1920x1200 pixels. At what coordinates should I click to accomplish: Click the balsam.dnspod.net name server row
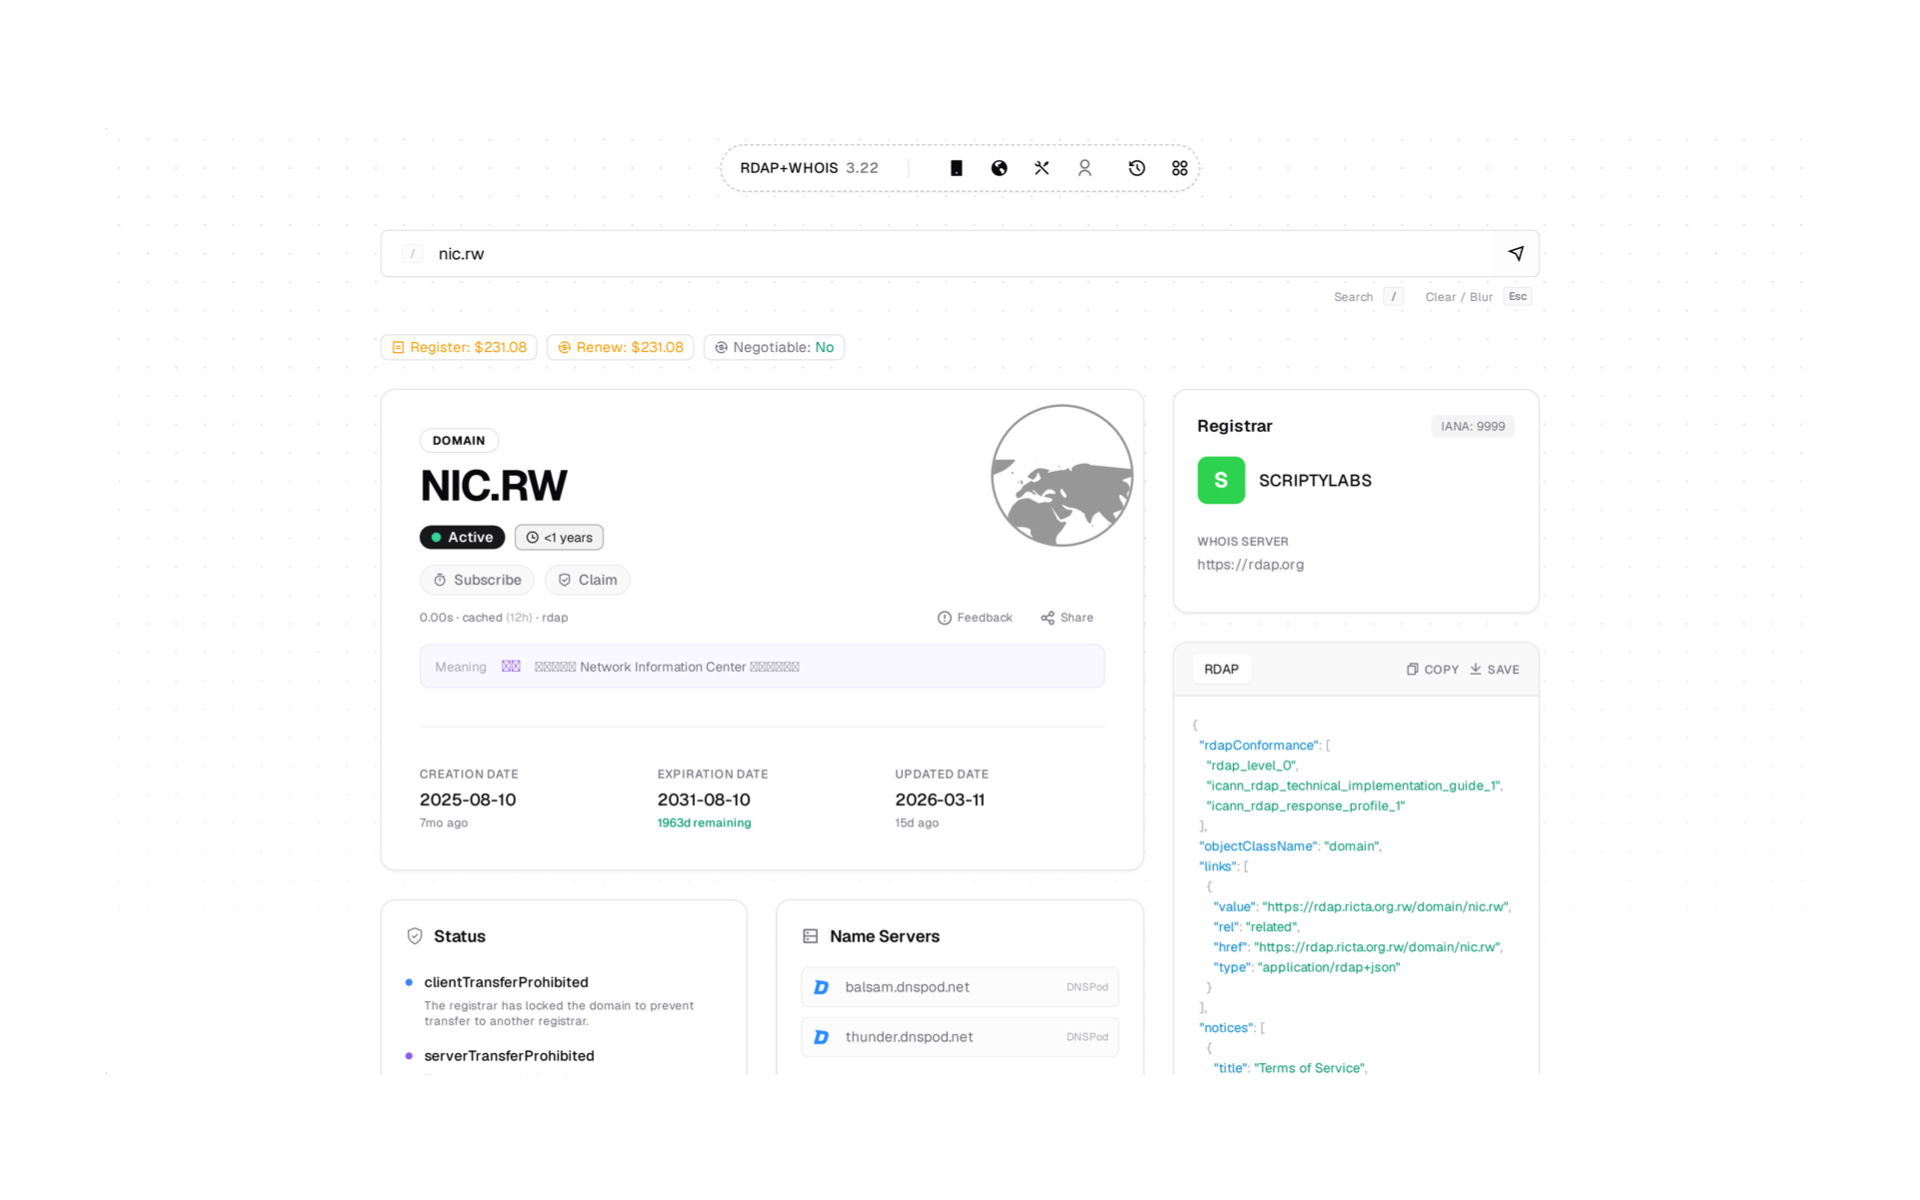(x=960, y=987)
